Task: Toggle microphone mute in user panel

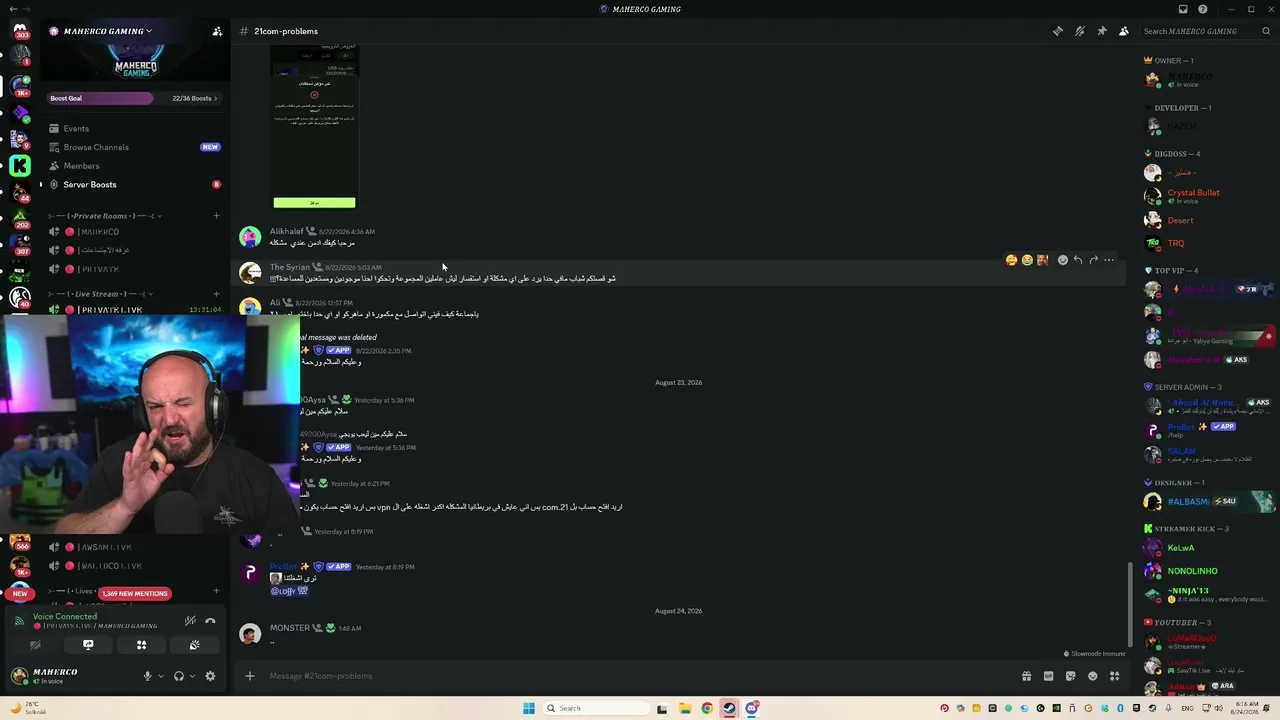Action: click(x=147, y=676)
